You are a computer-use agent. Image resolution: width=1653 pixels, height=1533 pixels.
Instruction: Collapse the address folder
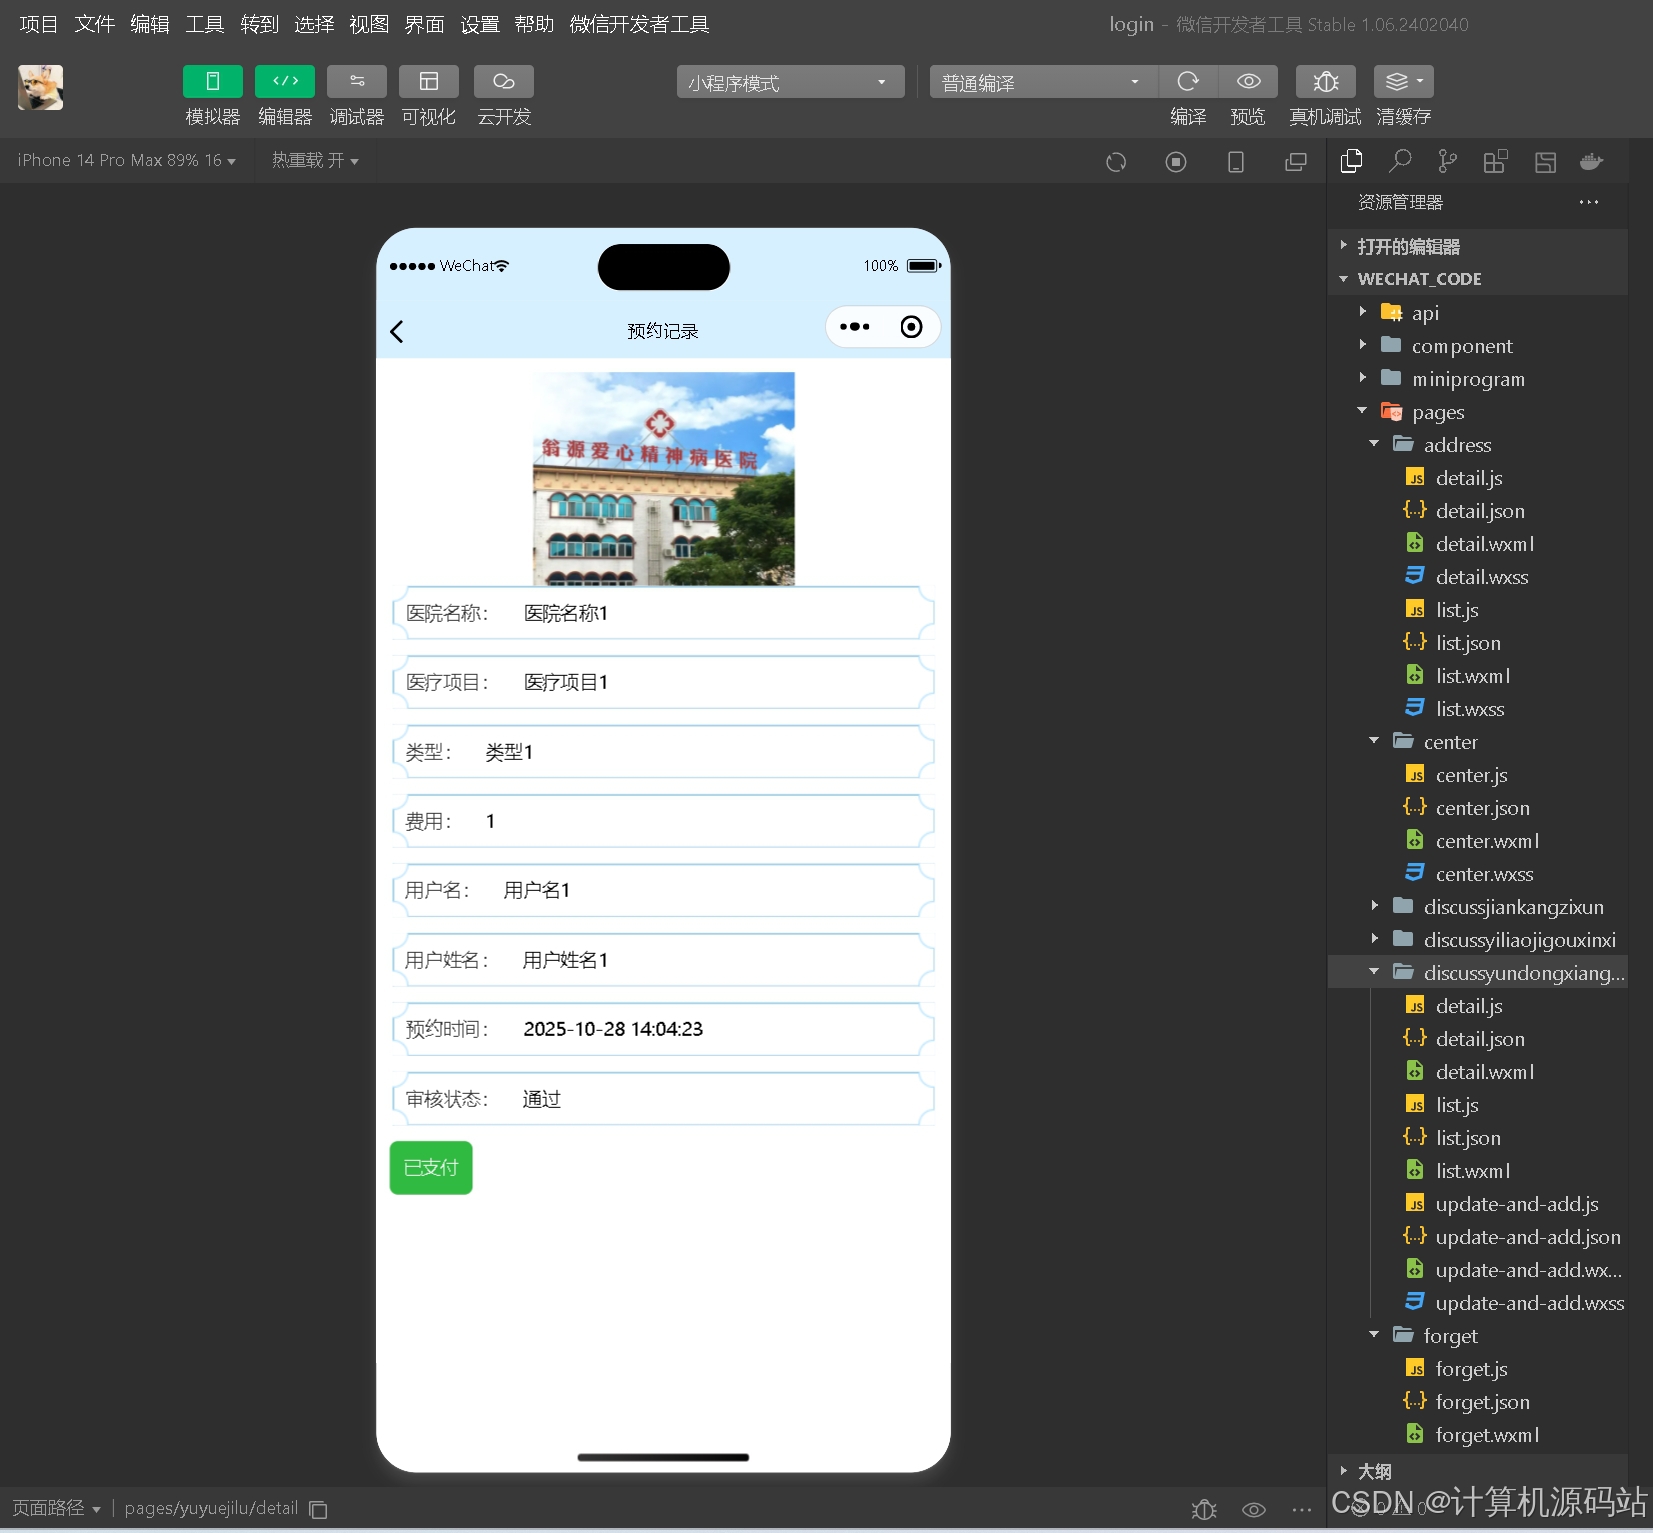tap(1478, 445)
